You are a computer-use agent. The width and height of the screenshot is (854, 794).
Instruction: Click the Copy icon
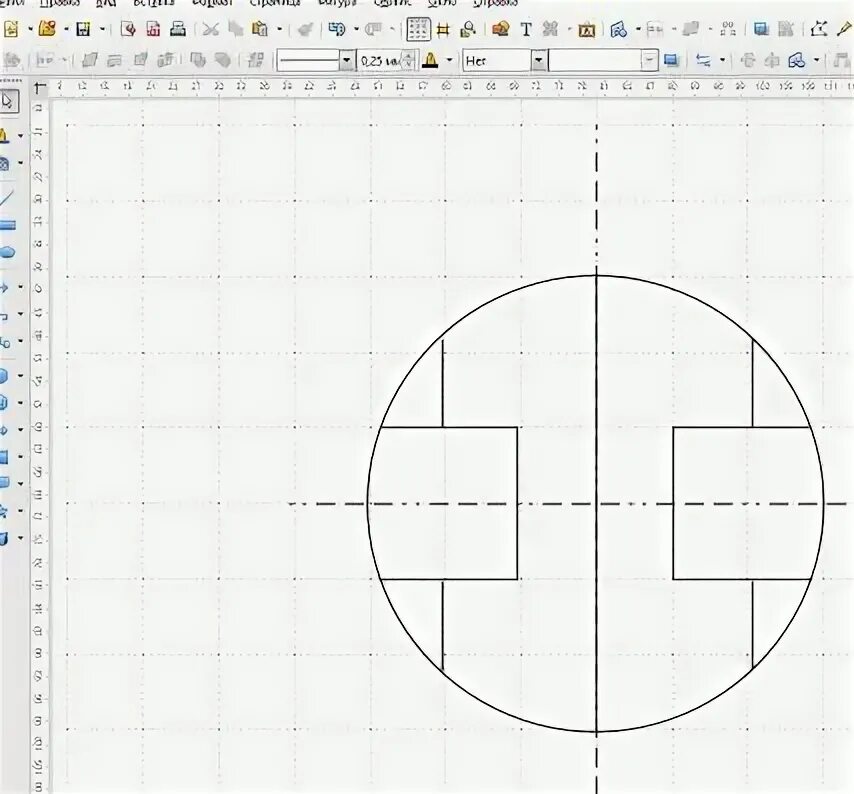pos(235,29)
